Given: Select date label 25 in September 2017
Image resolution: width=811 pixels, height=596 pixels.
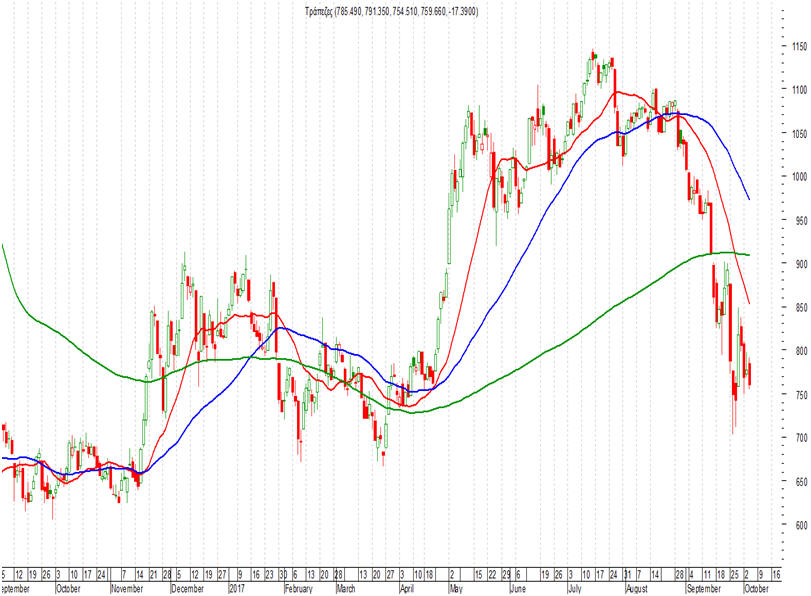Looking at the screenshot, I should click(734, 575).
